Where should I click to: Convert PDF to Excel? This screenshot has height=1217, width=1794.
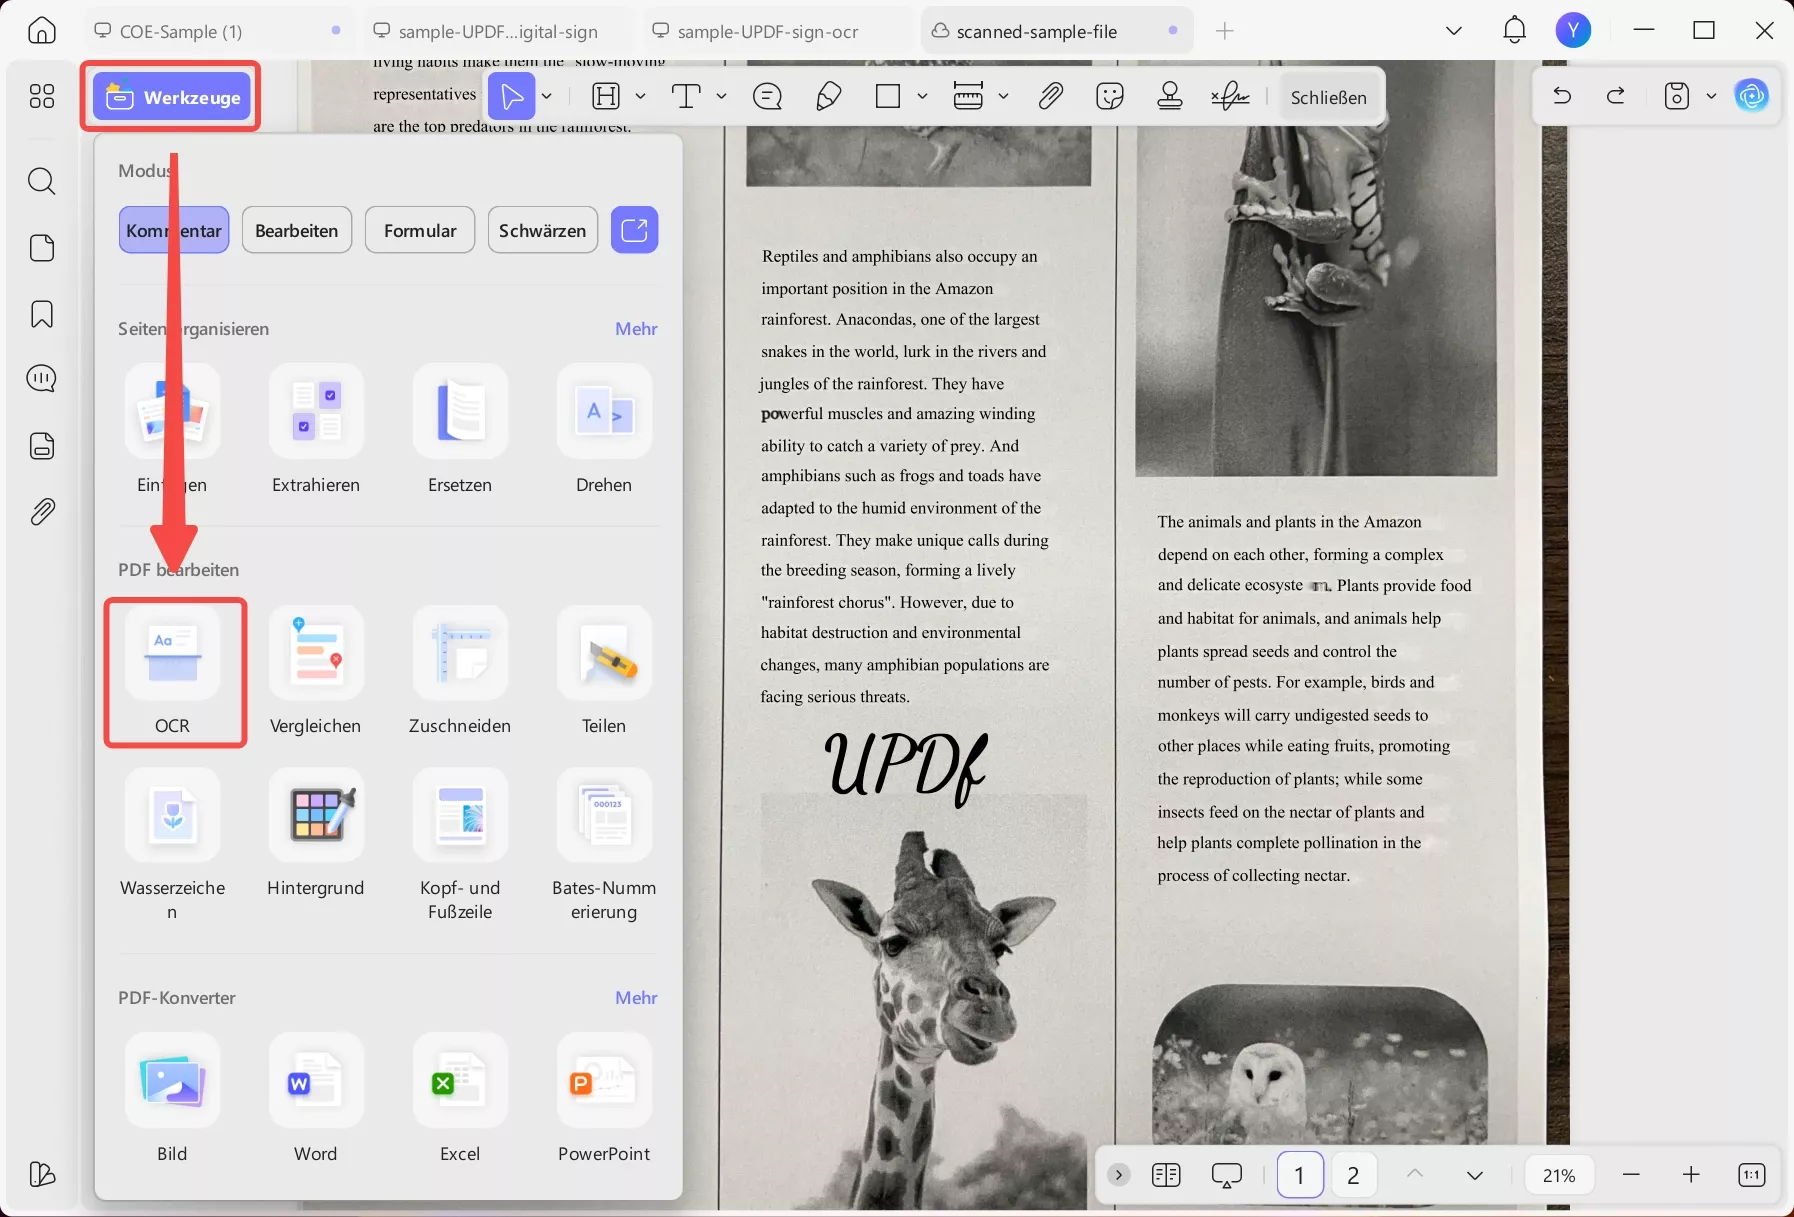pos(460,1084)
